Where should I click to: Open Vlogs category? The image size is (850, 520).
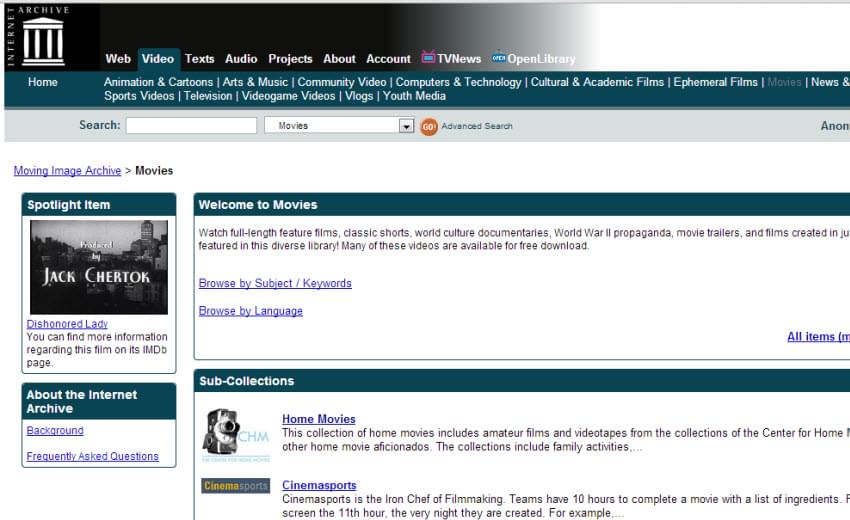tap(359, 96)
